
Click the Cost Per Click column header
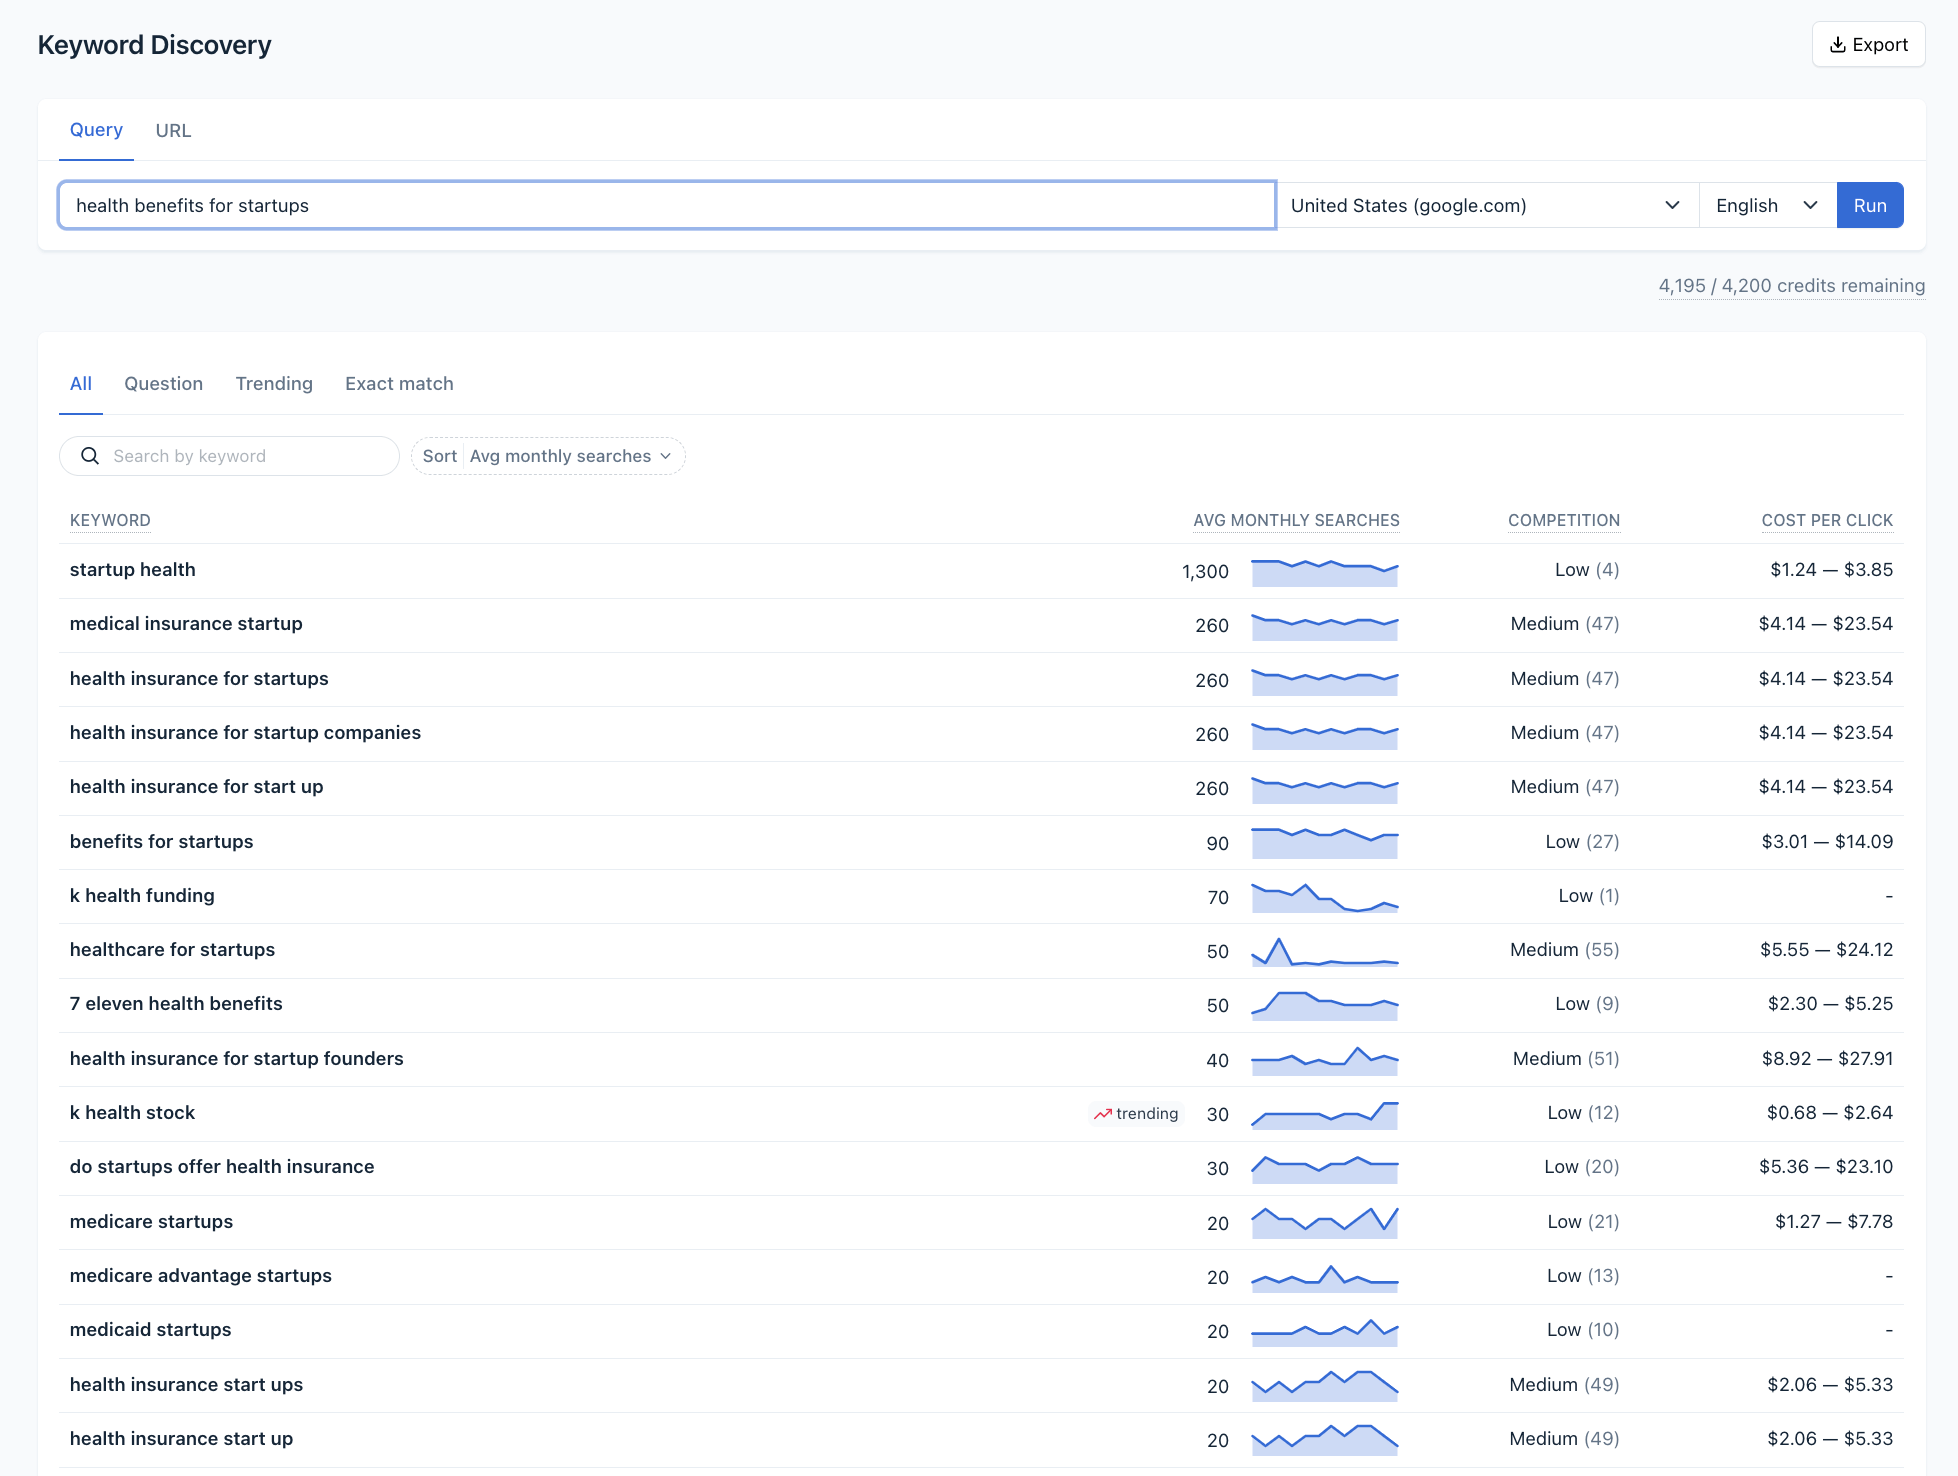1826,520
